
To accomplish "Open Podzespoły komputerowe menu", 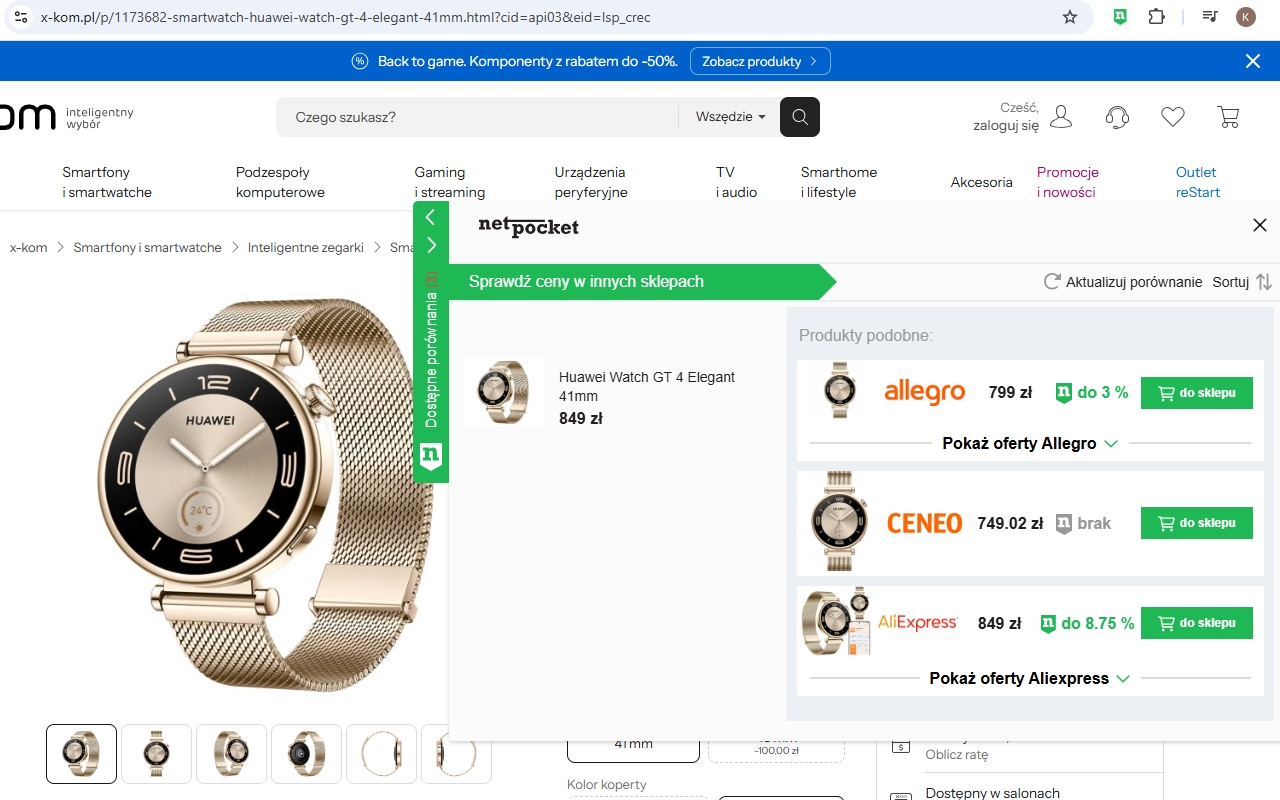I will click(280, 182).
